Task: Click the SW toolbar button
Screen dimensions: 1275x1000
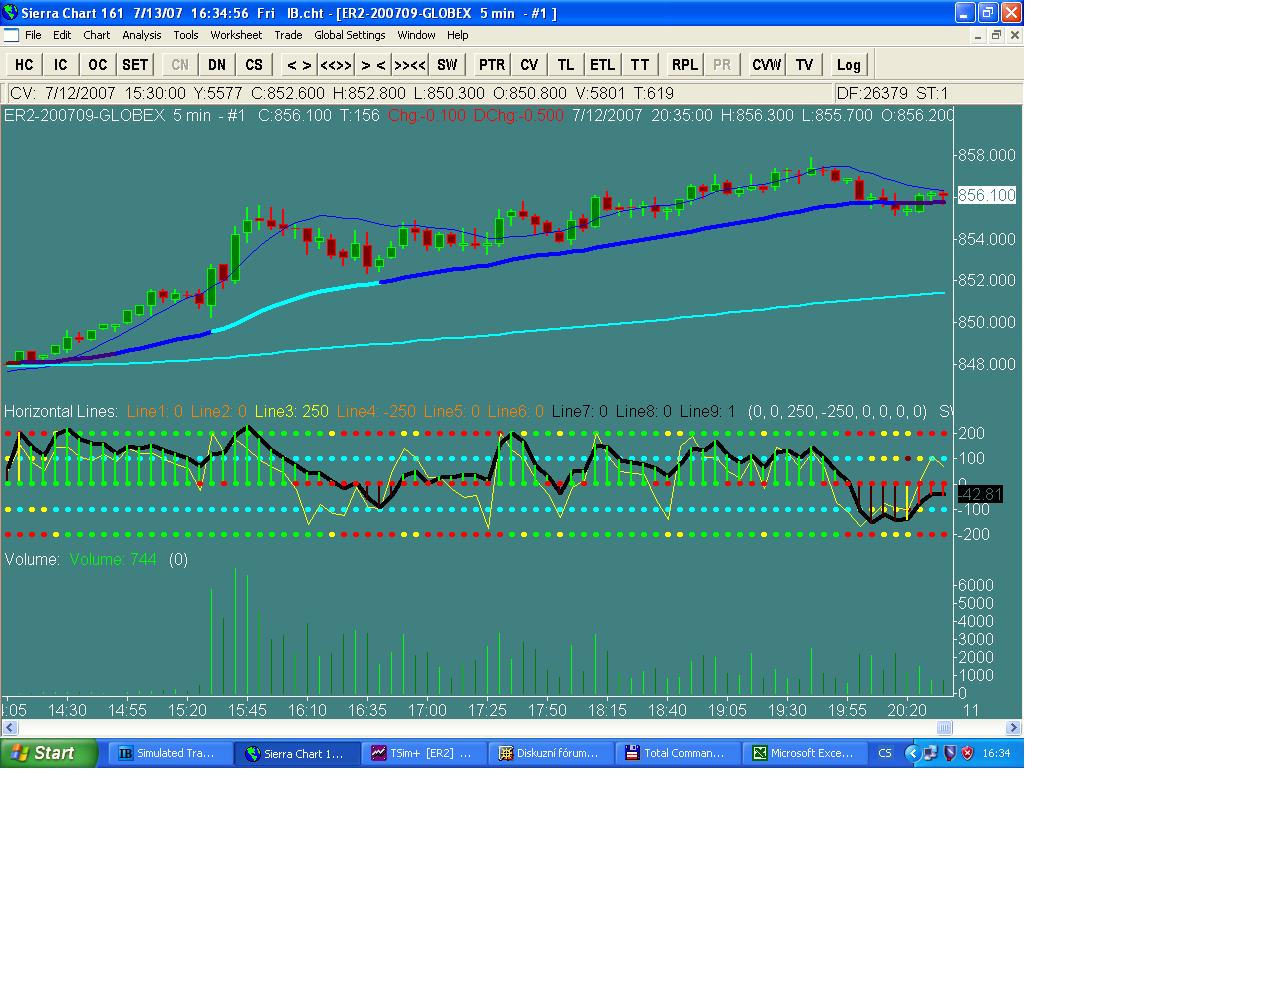Action: click(x=447, y=65)
